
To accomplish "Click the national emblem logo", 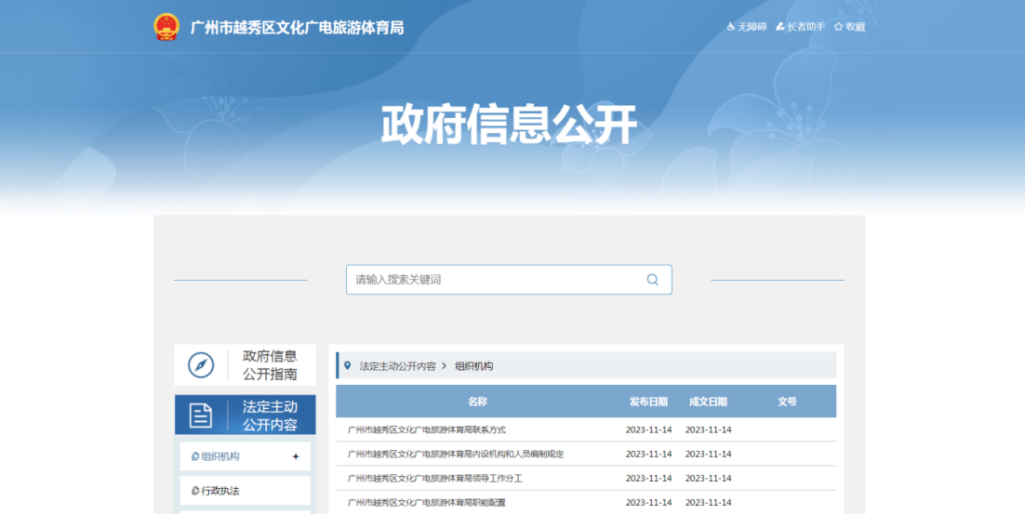I will 166,27.
